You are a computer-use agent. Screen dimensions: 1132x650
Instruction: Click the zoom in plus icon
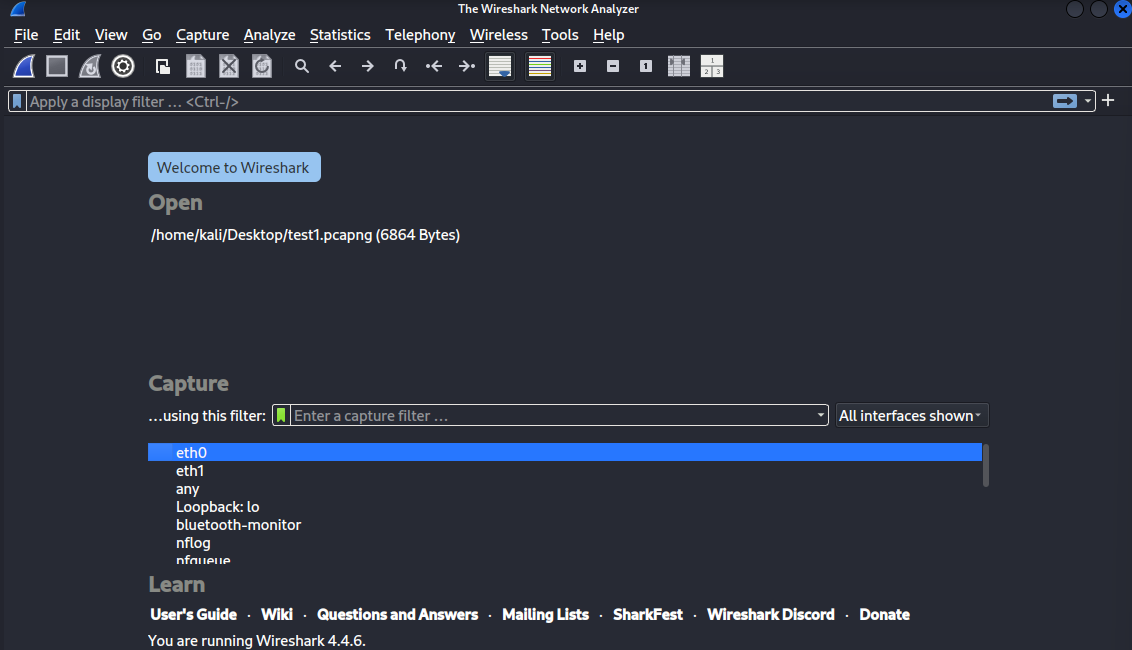580,66
